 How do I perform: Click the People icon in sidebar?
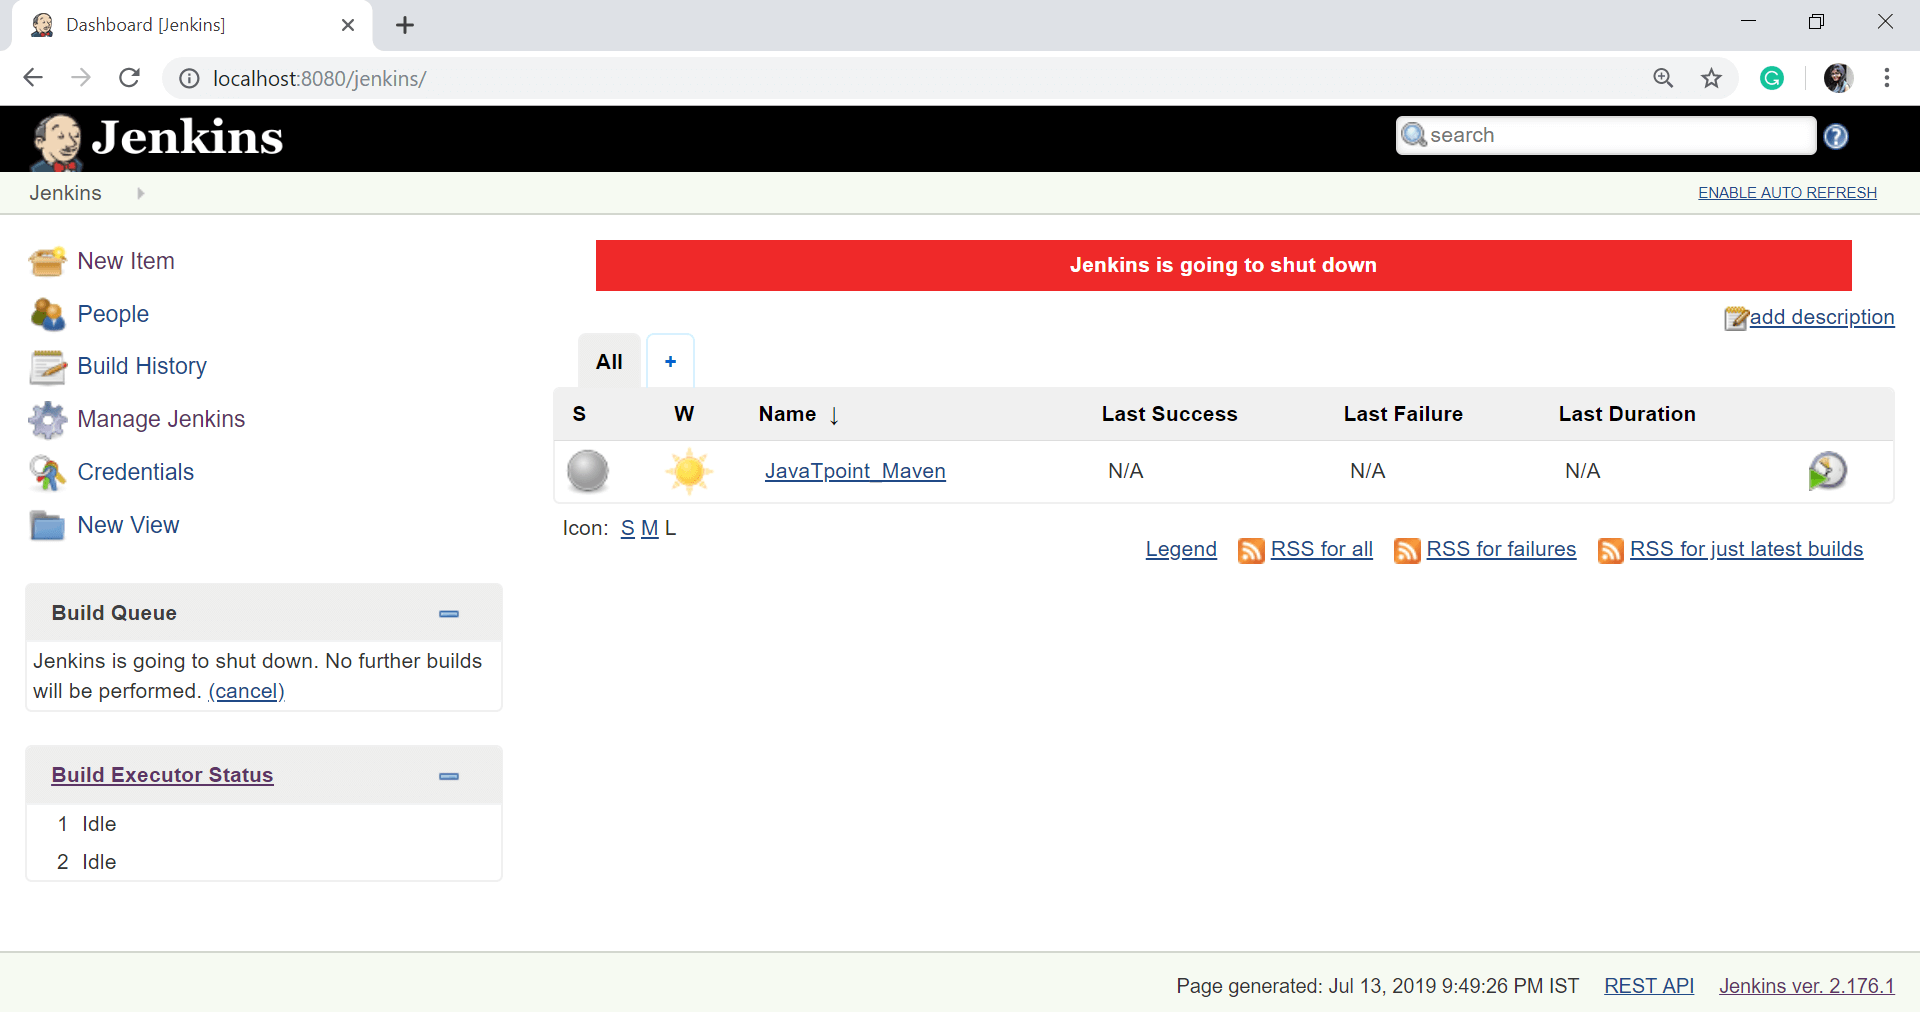(x=47, y=314)
